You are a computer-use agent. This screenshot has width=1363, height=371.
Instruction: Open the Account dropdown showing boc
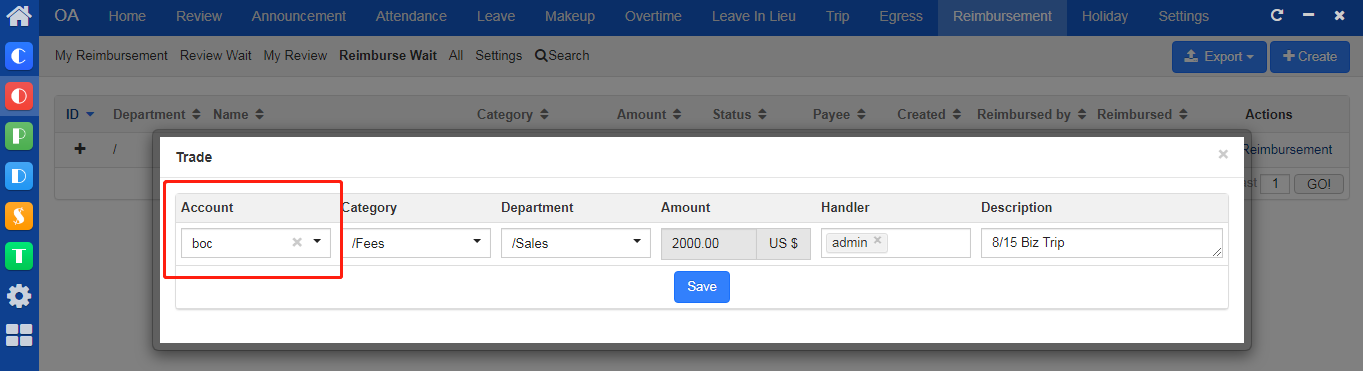pos(256,243)
